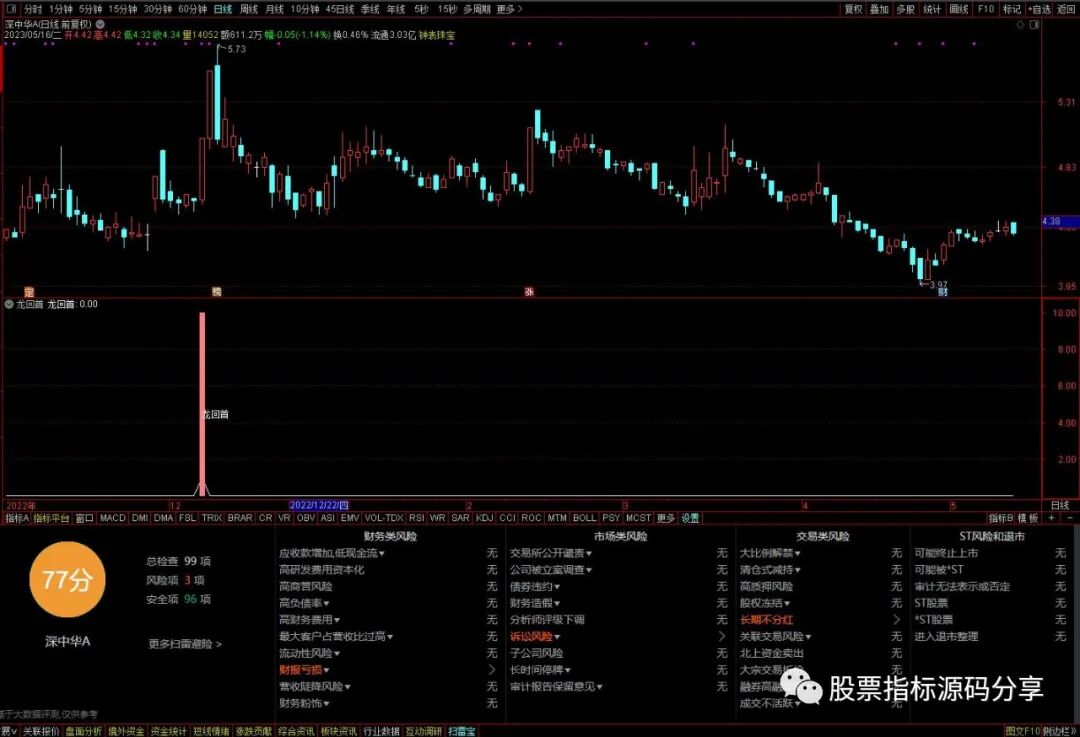Select the 月线 monthly chart
The height and width of the screenshot is (737, 1080).
tap(274, 9)
